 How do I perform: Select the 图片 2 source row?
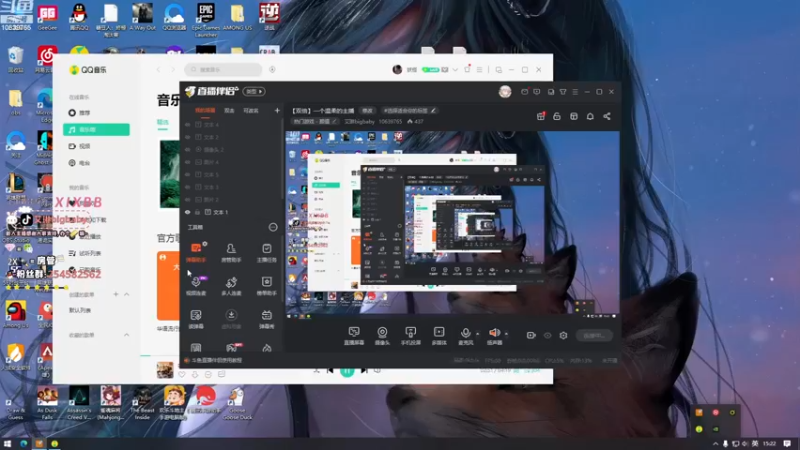click(x=232, y=199)
